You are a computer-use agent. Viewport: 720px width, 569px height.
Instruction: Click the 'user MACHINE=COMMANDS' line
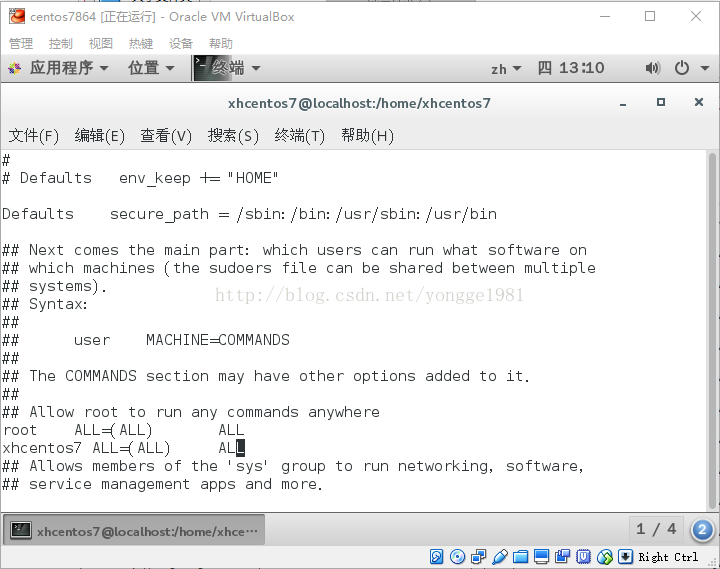[182, 340]
